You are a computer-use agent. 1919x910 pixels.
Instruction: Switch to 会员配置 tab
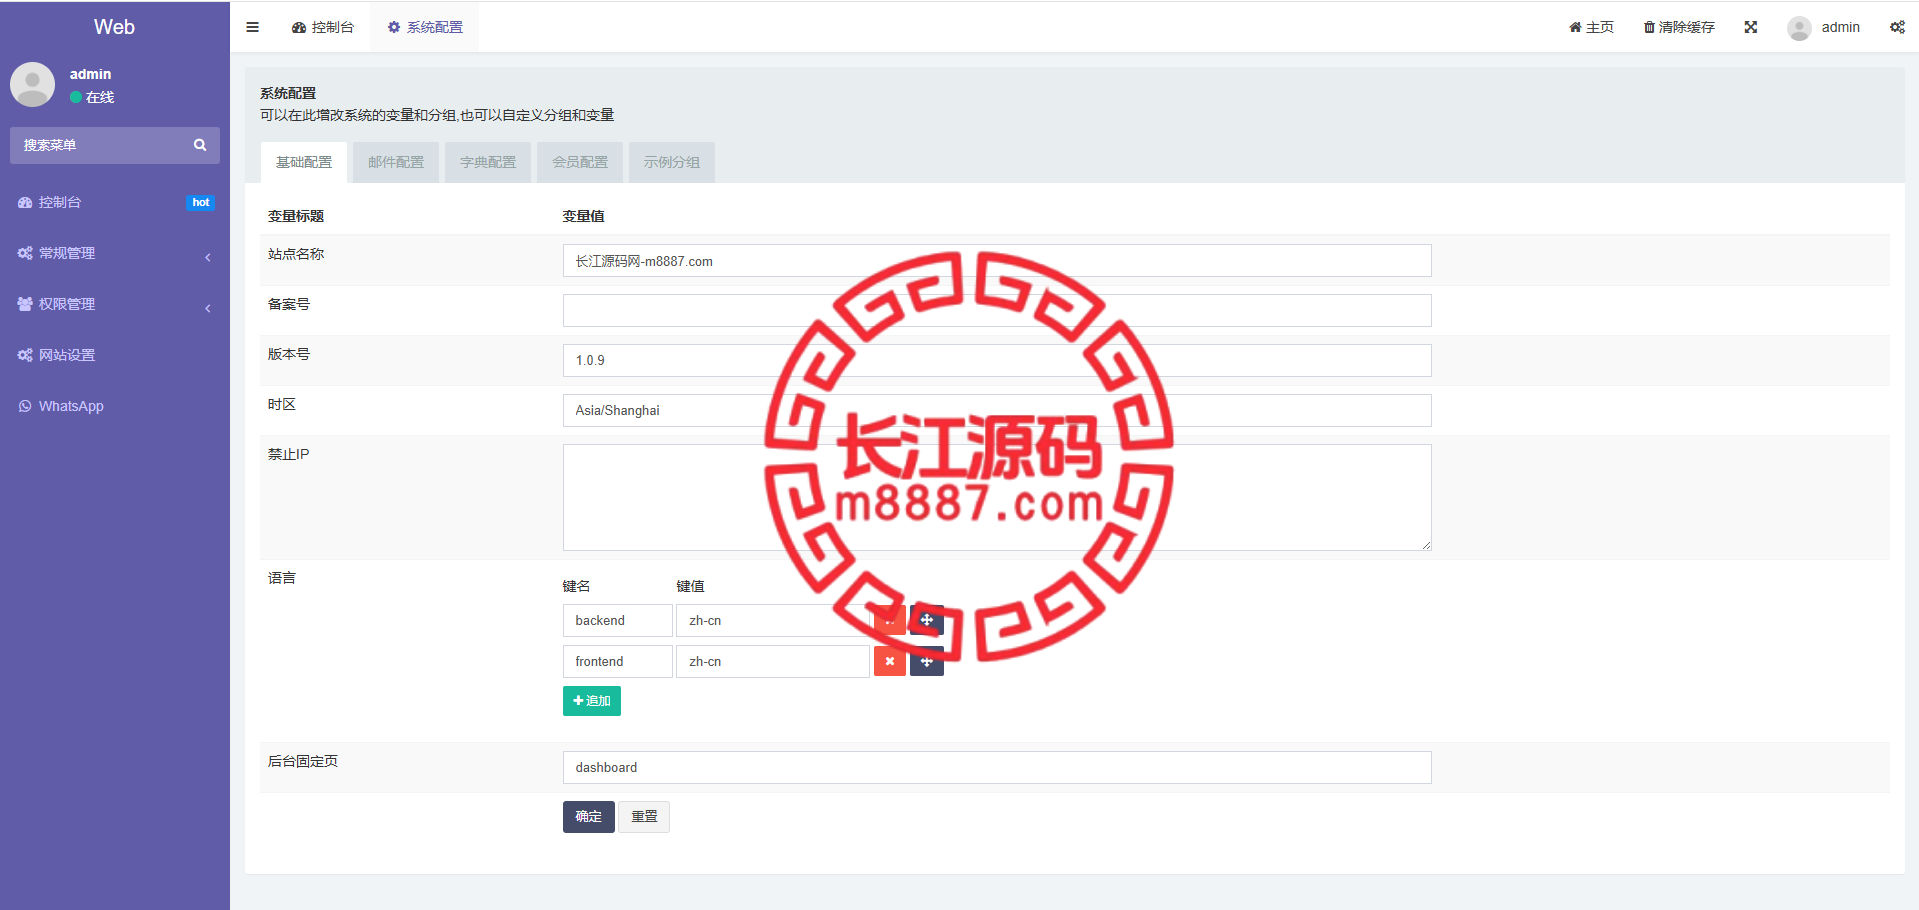click(580, 162)
